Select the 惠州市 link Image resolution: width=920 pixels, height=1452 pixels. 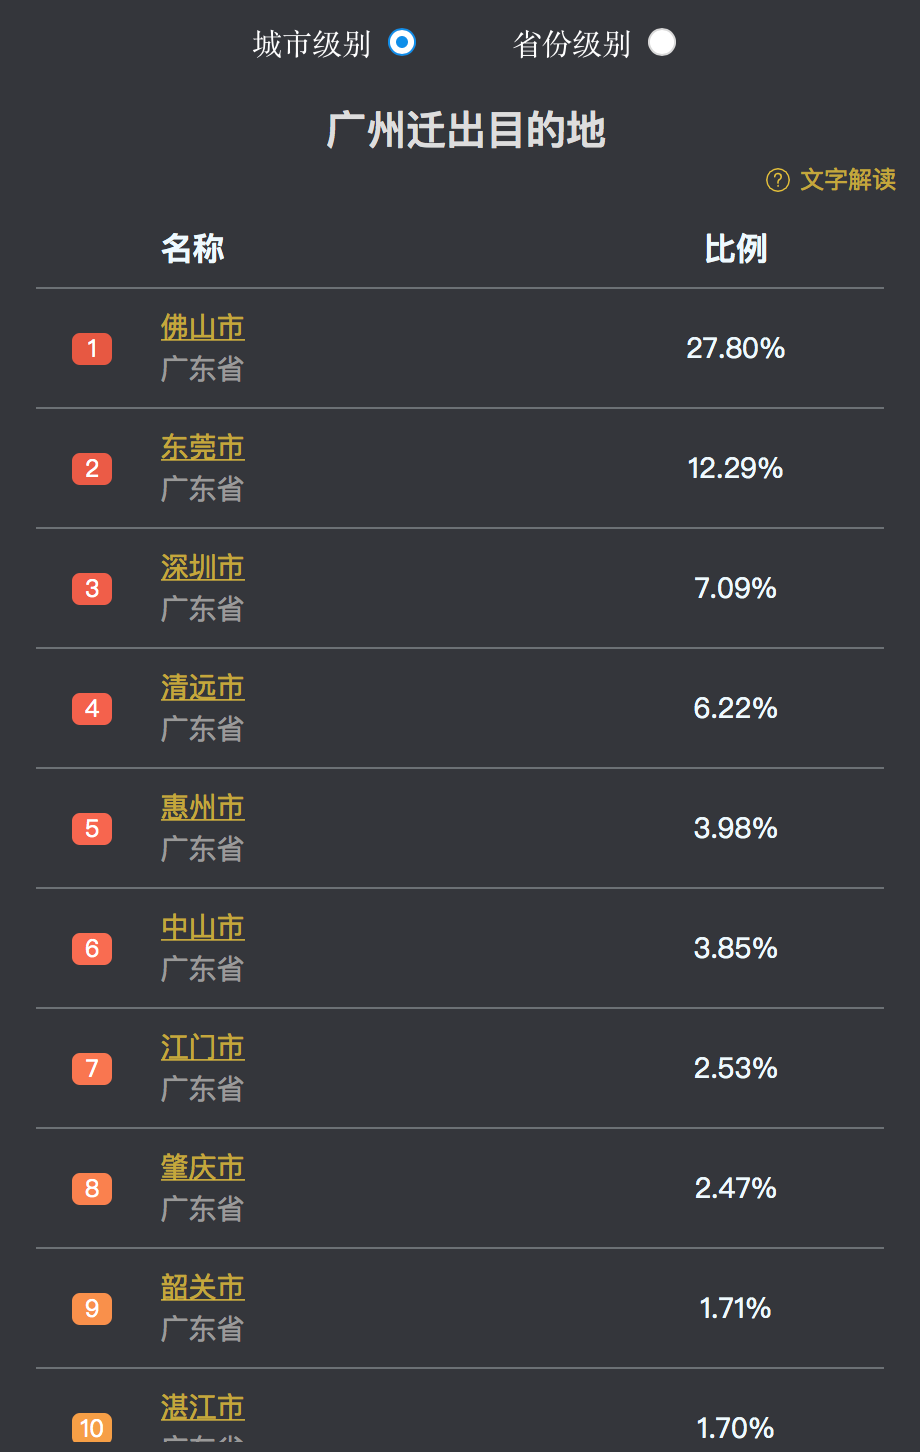[x=203, y=808]
